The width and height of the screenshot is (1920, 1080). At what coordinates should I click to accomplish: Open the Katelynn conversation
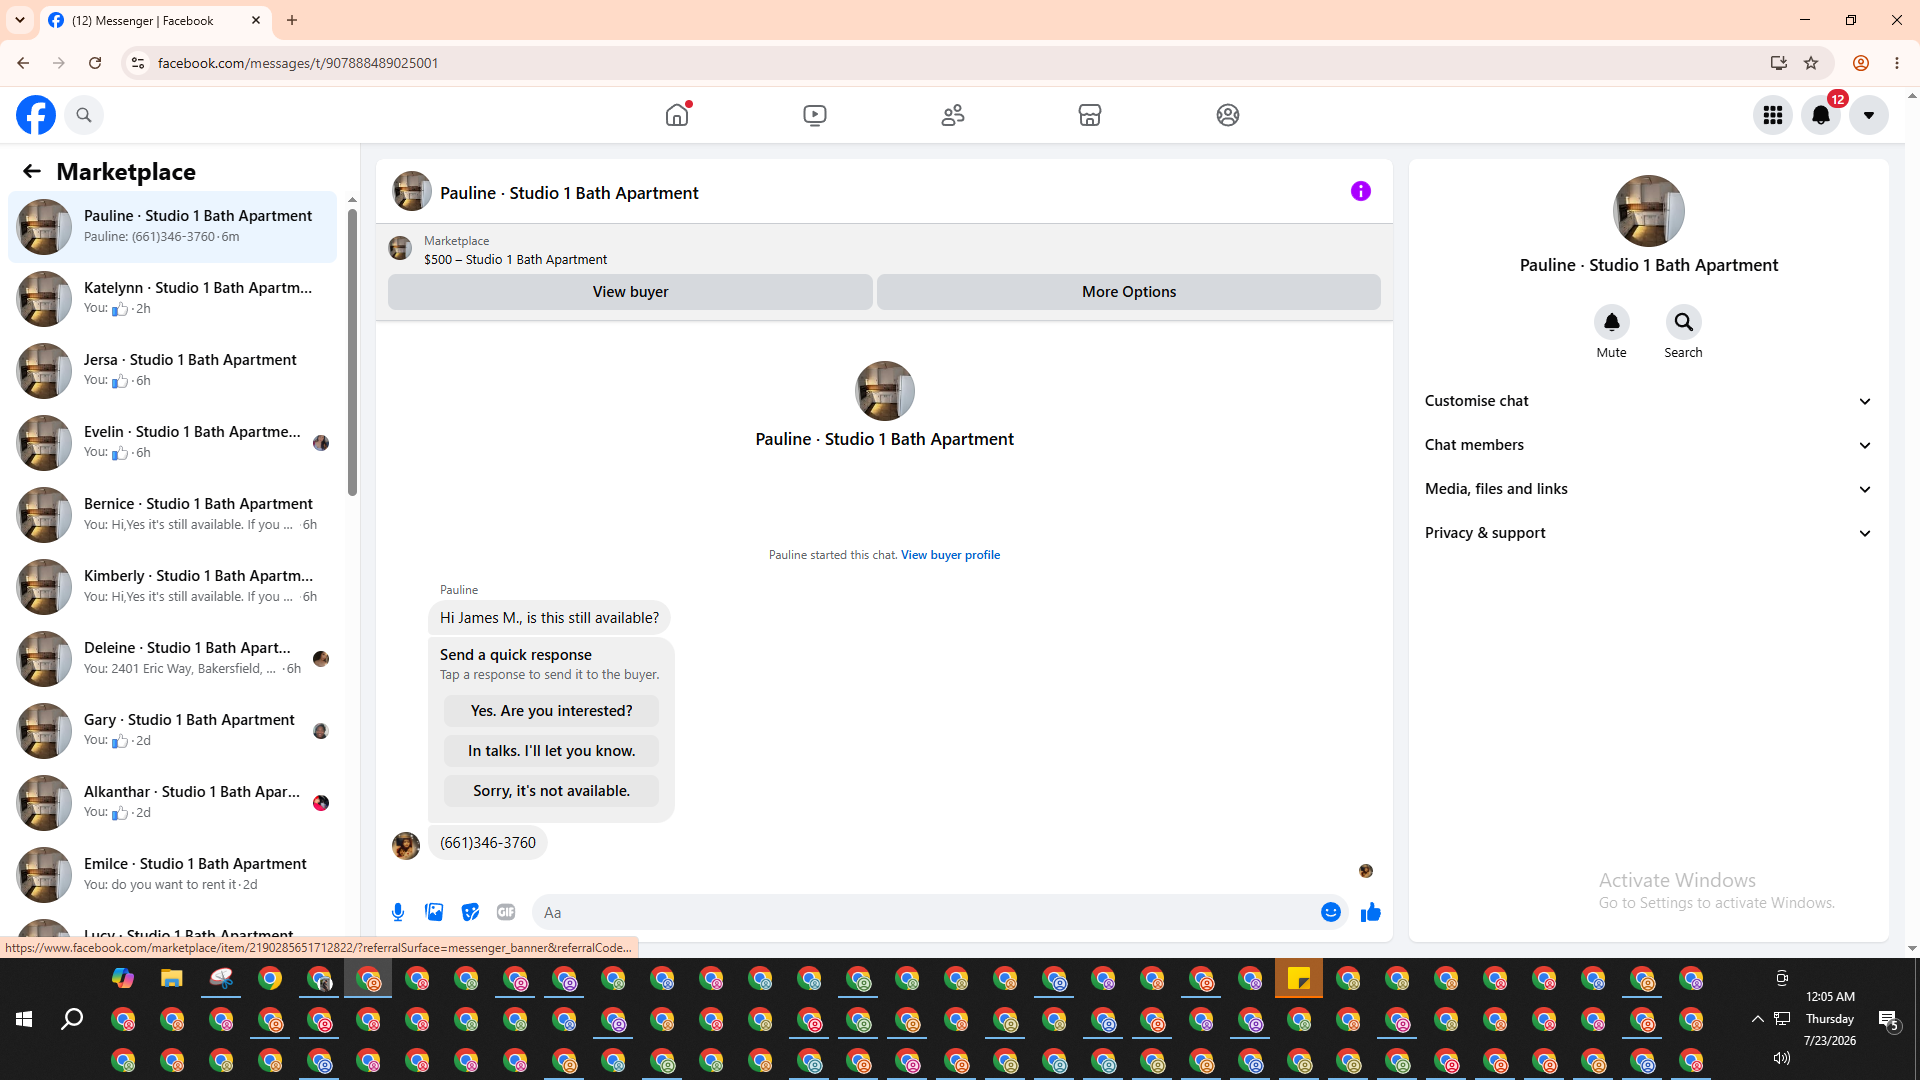[x=172, y=299]
